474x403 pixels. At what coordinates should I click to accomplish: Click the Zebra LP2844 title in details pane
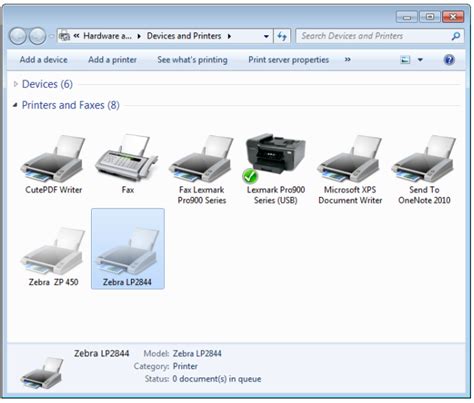(x=101, y=353)
